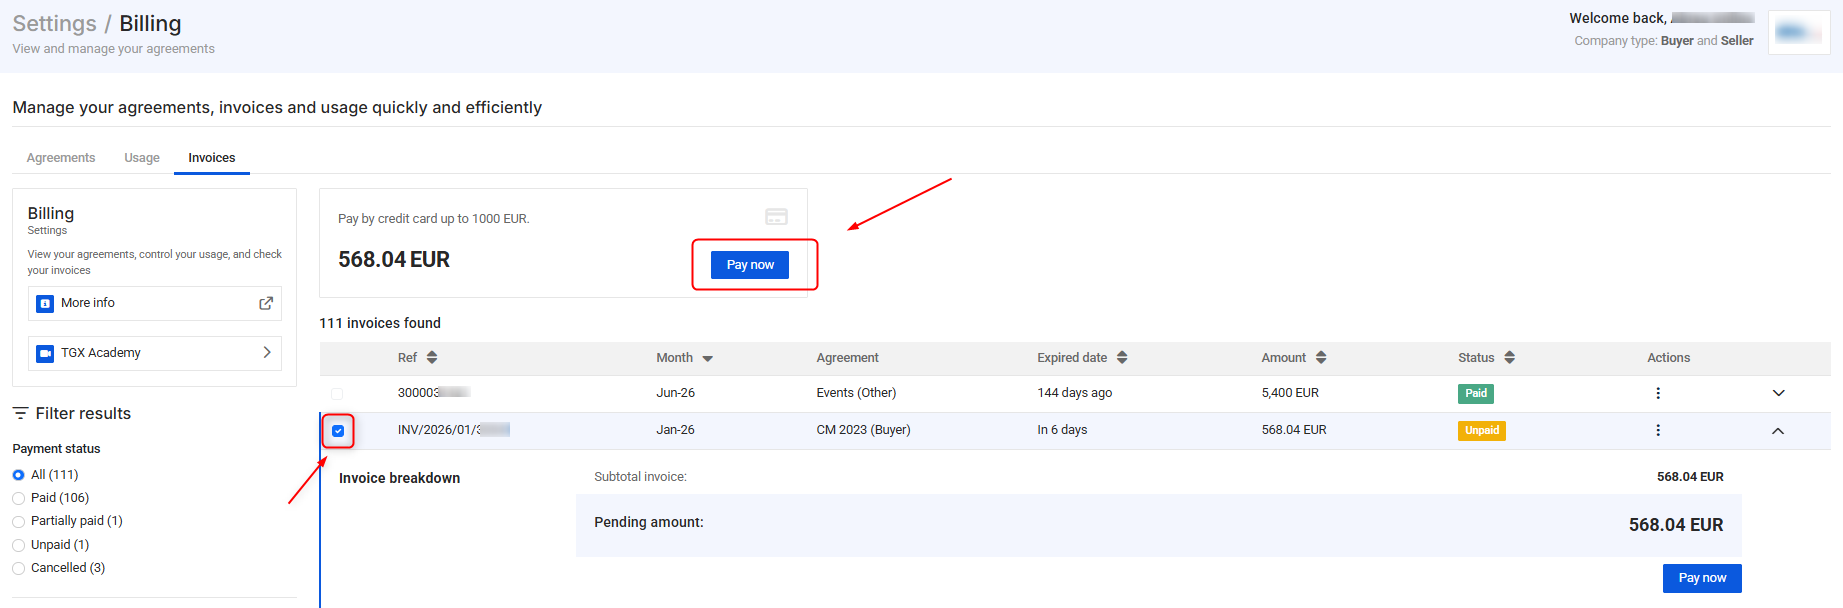The width and height of the screenshot is (1843, 608).
Task: Sort invoices by Ref column arrows
Action: [x=432, y=358]
